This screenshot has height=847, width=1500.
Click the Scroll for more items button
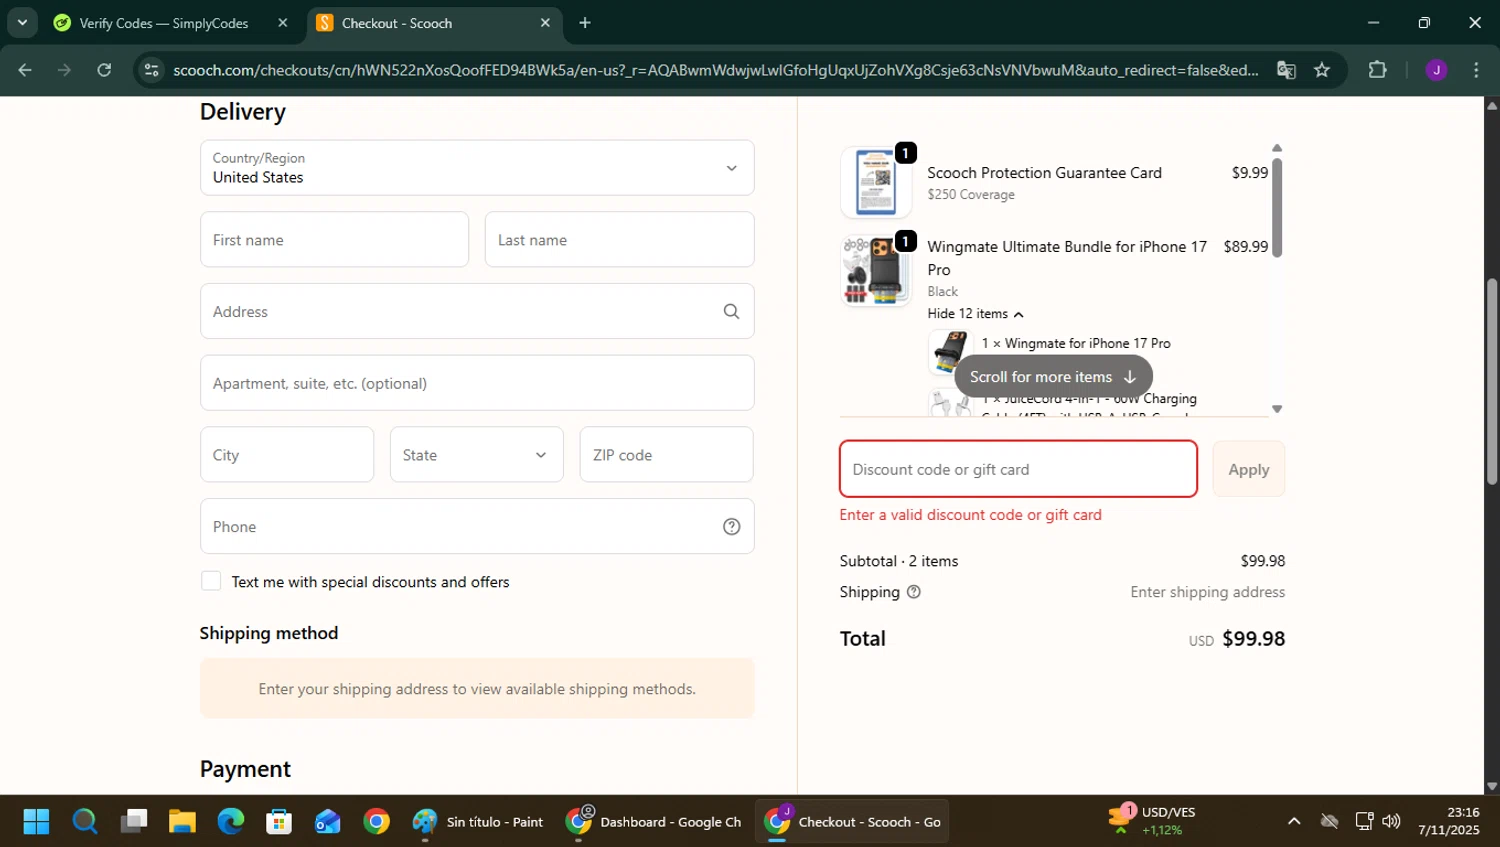tap(1053, 377)
